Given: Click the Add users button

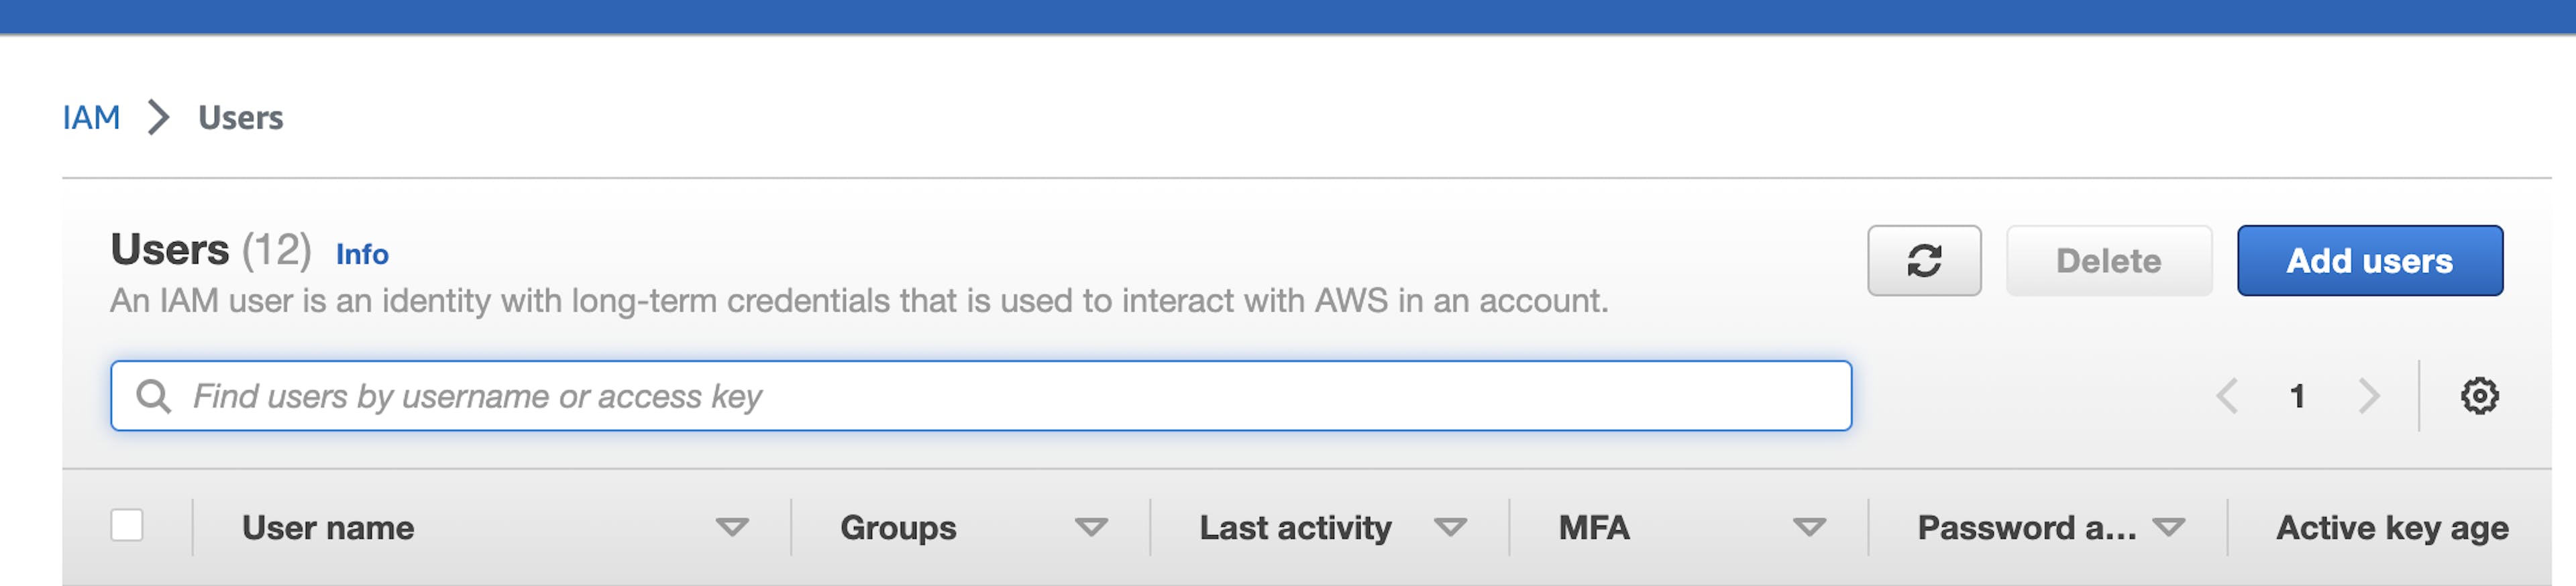Looking at the screenshot, I should 2369,260.
